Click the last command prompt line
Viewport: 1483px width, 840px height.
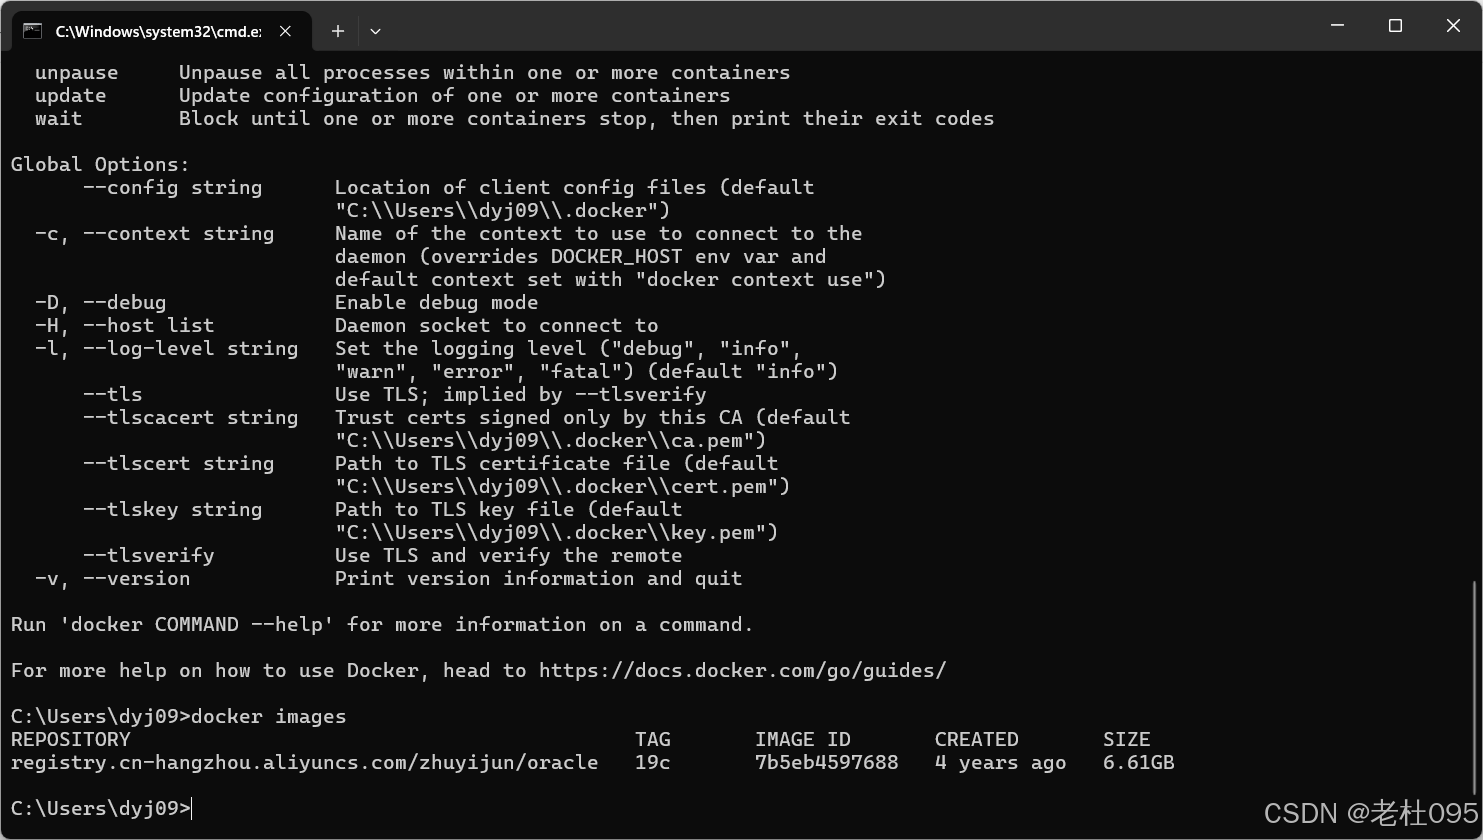101,808
